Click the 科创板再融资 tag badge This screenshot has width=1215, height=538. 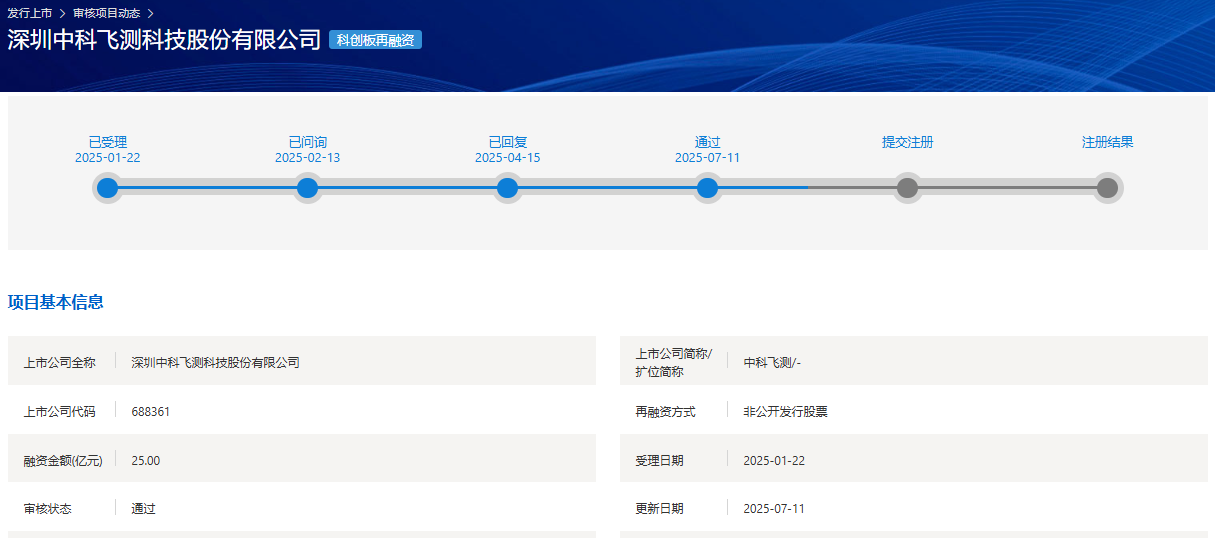(375, 40)
